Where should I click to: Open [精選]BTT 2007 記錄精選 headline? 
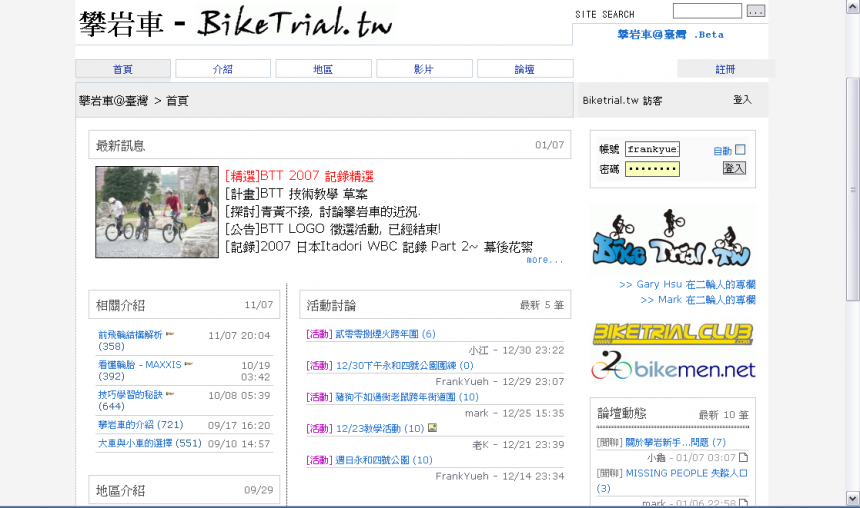click(x=299, y=176)
